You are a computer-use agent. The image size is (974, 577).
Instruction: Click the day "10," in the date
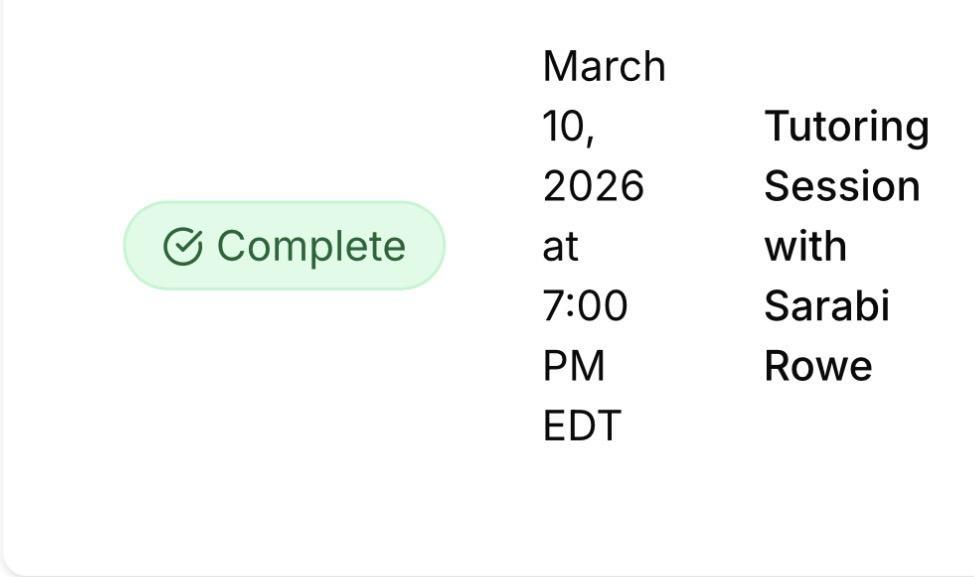(567, 127)
